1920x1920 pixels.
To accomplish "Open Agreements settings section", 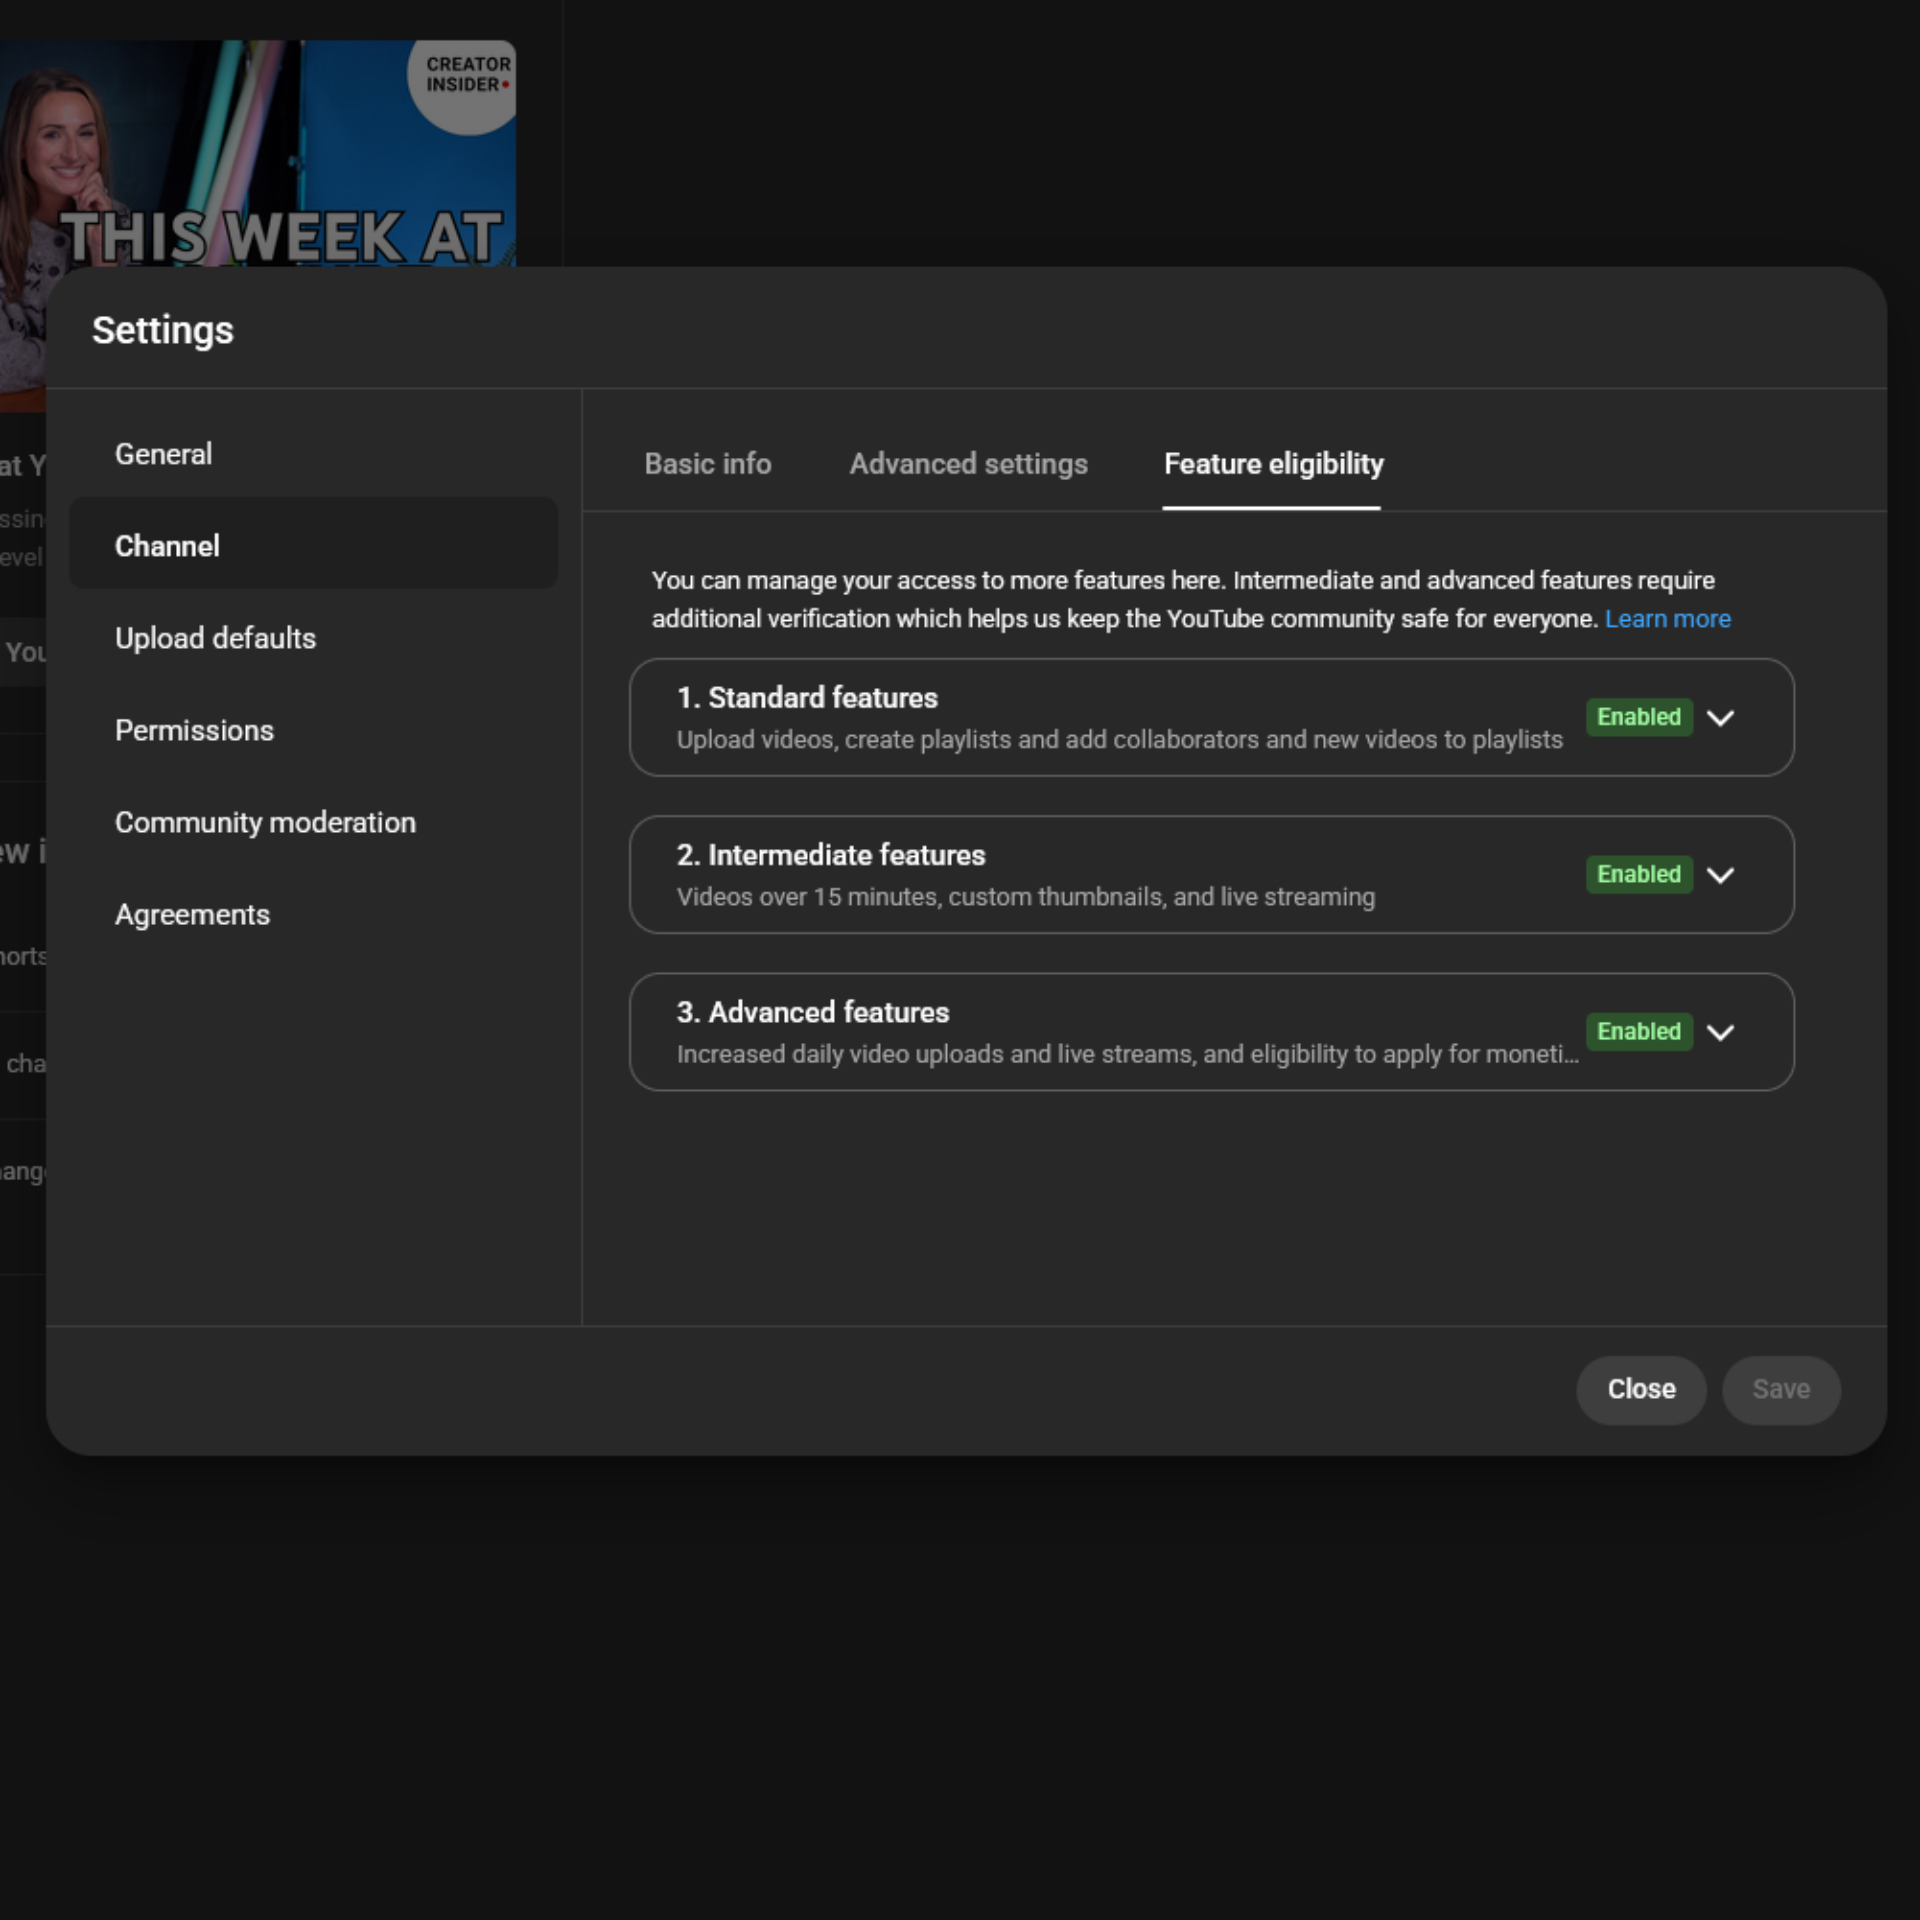I will (x=192, y=914).
